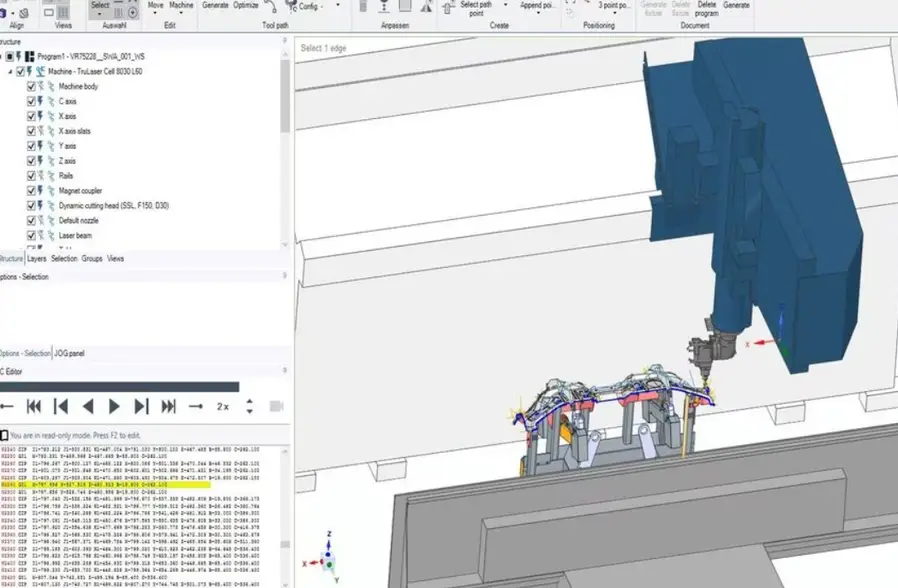Play the simulation in reverse
The width and height of the screenshot is (898, 588).
point(88,407)
